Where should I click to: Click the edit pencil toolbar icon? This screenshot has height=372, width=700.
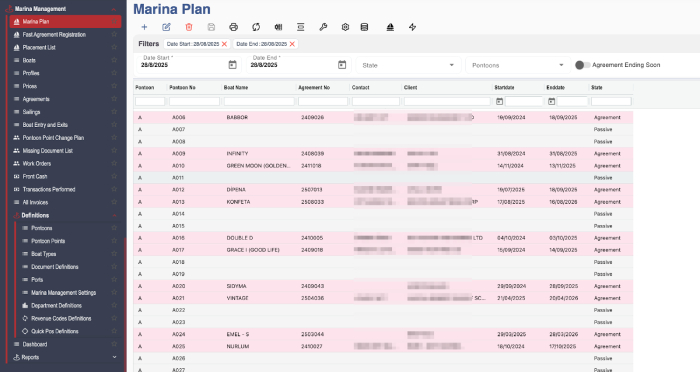tap(167, 27)
